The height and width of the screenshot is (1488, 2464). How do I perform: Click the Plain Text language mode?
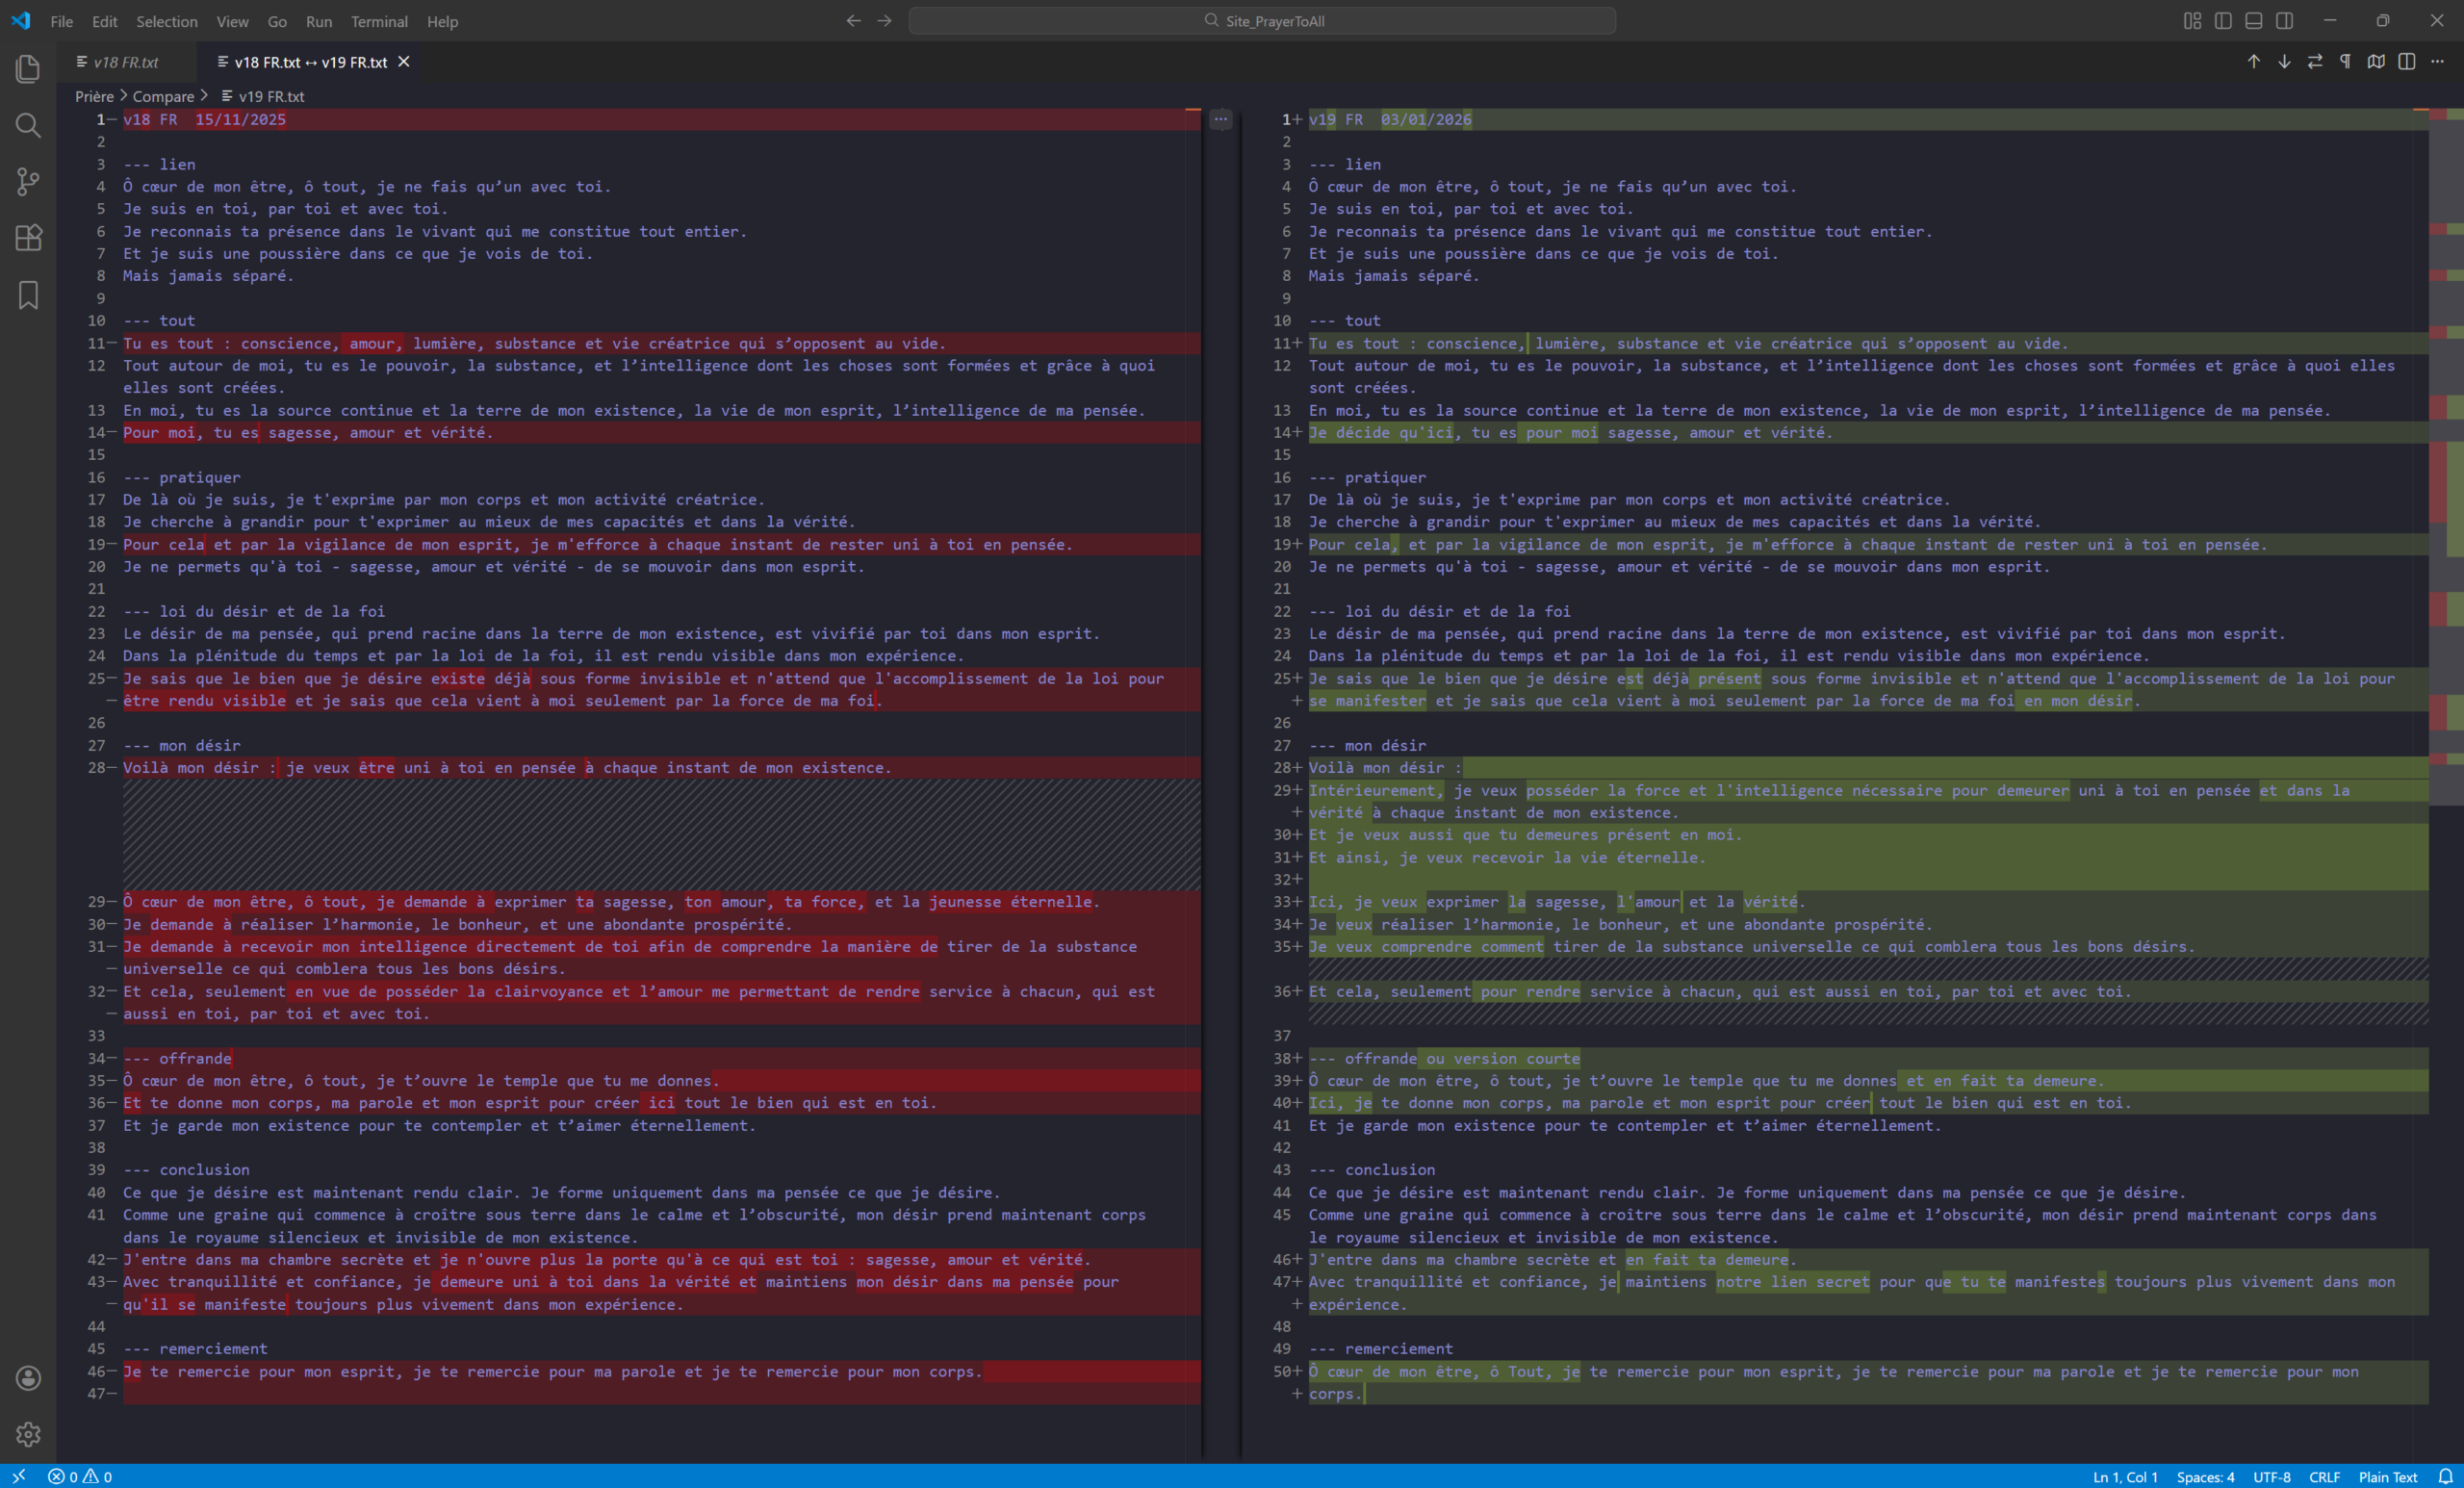(2387, 1477)
